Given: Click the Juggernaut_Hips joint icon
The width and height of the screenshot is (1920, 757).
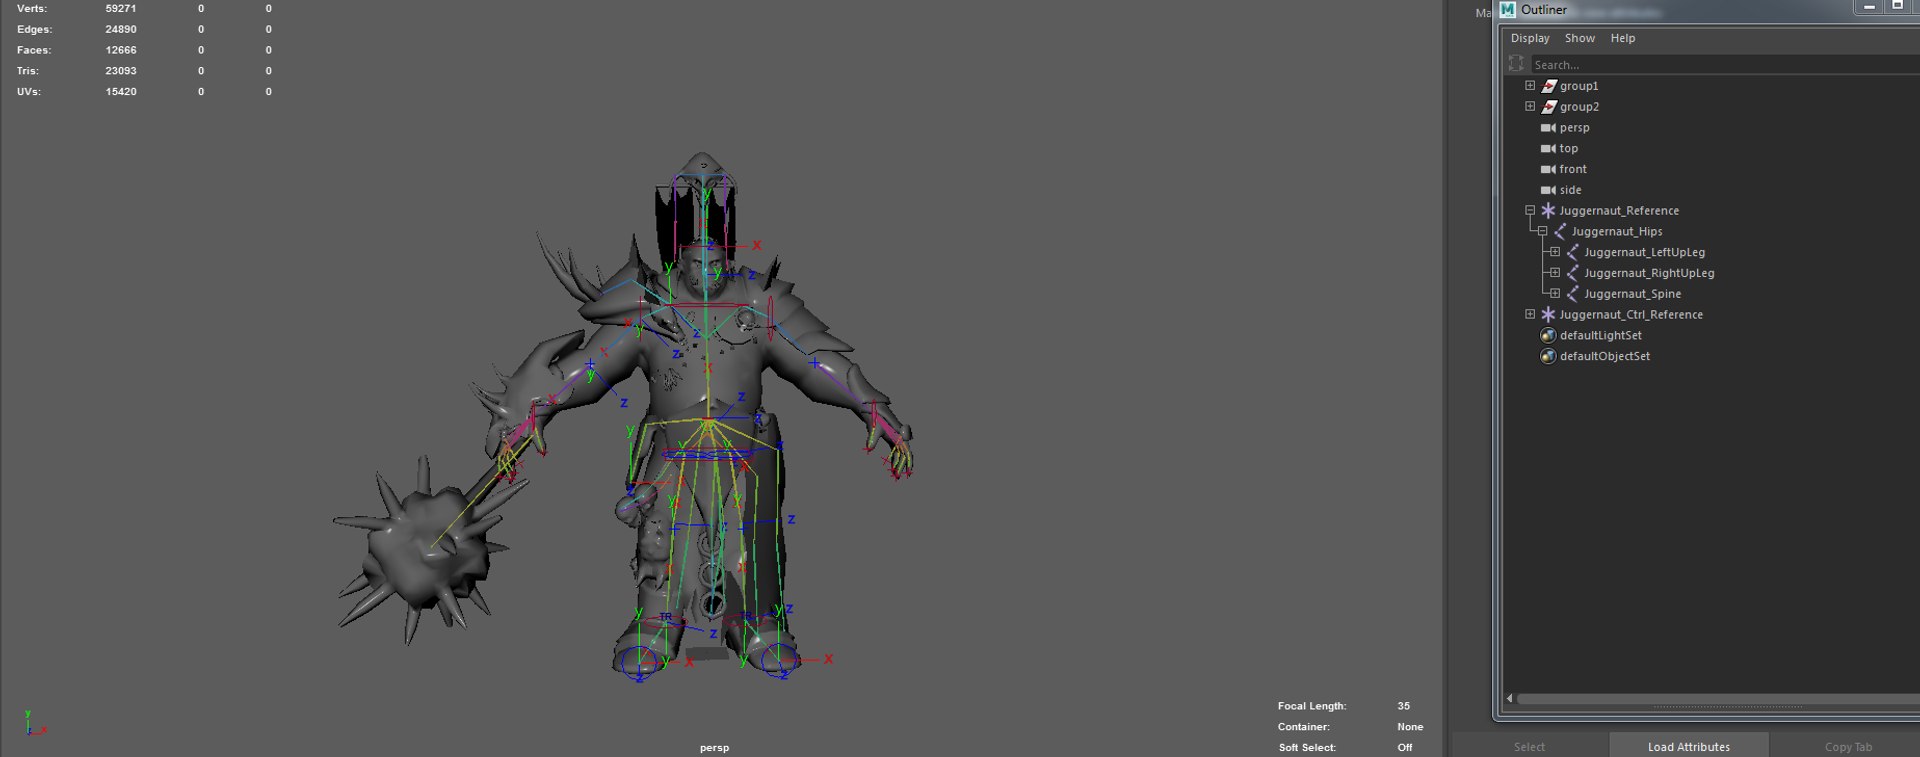Looking at the screenshot, I should point(1560,231).
